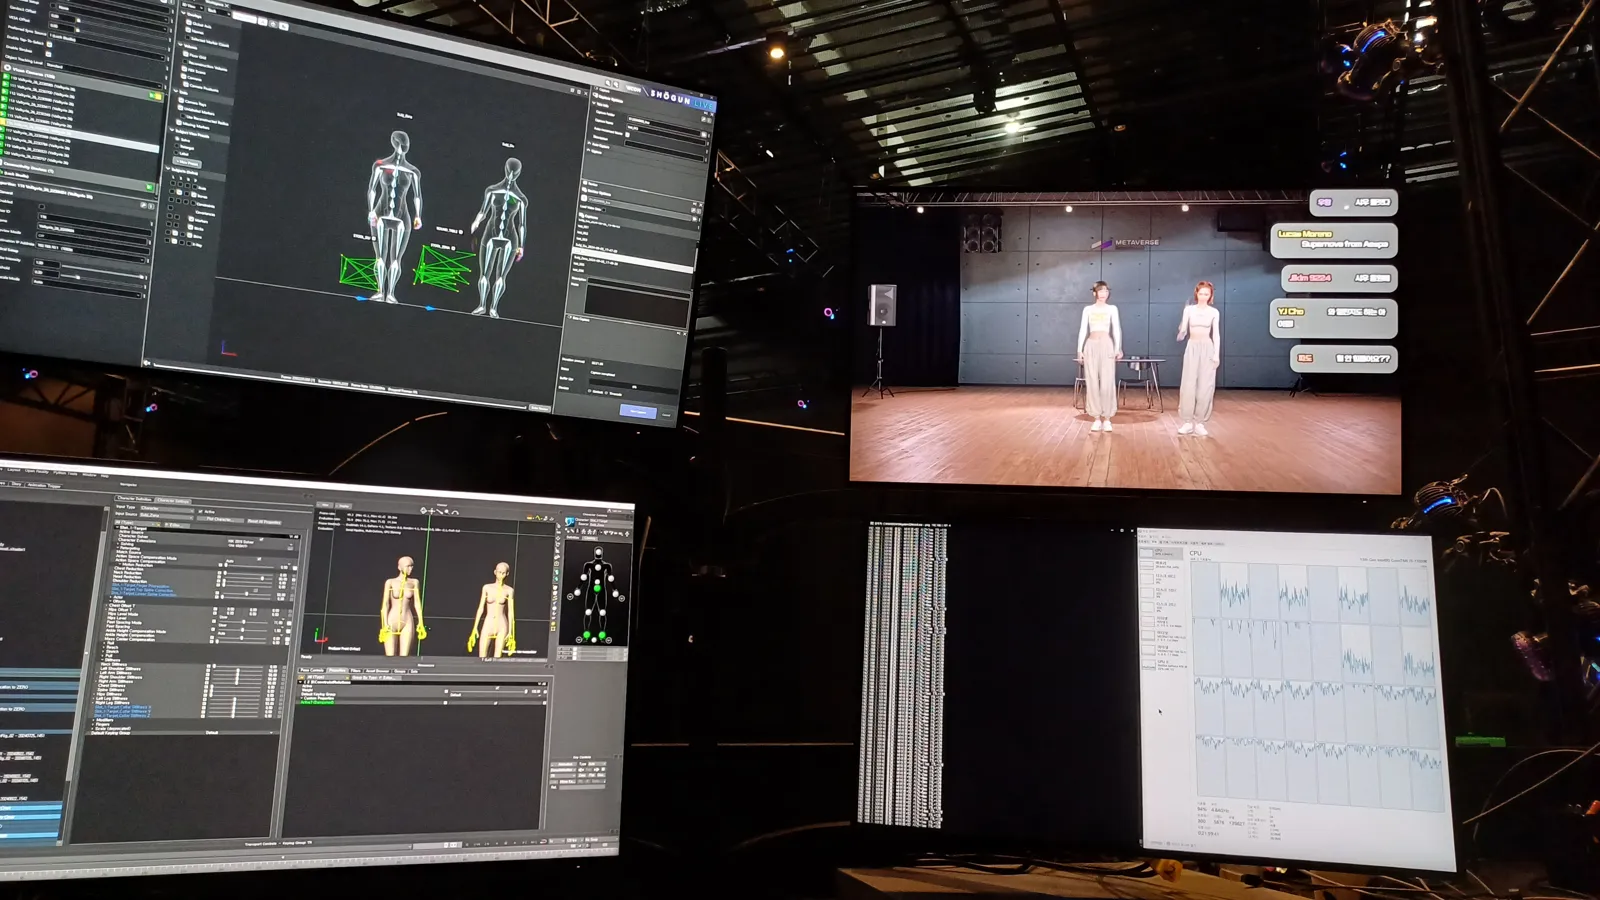Click the Reset All Properties button
This screenshot has width=1600, height=900.
264,521
